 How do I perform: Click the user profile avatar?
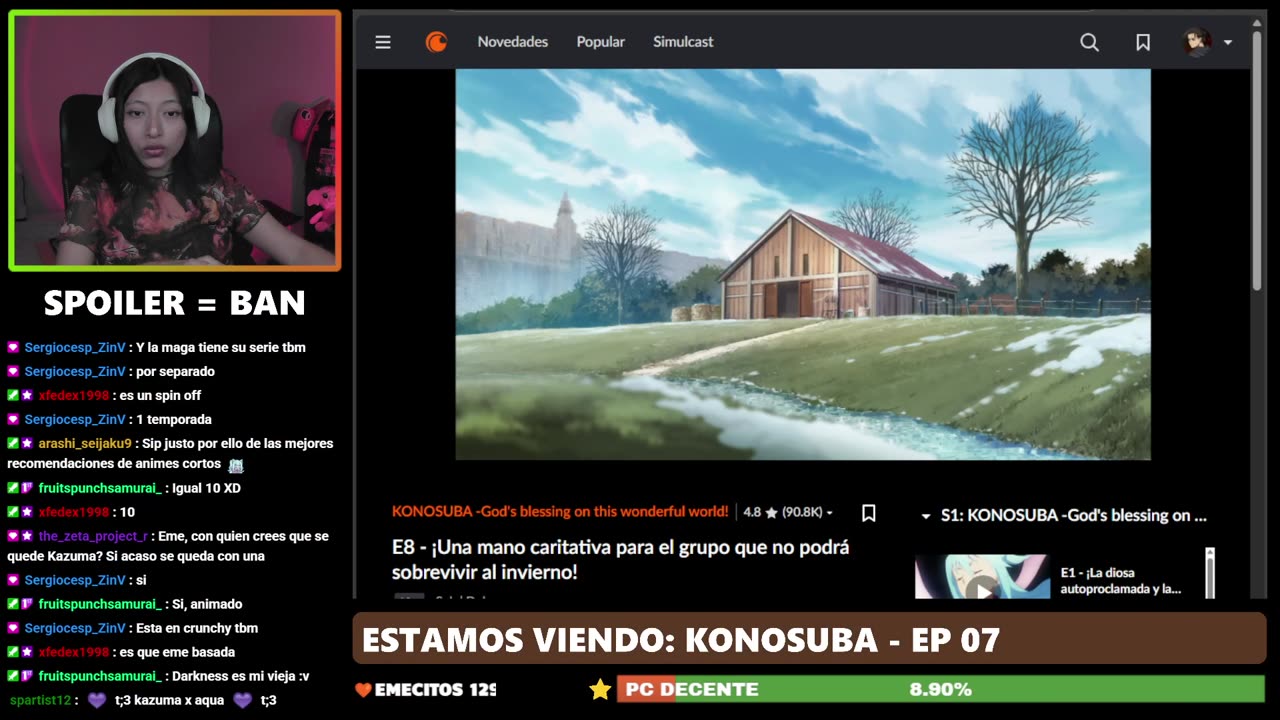coord(1197,42)
